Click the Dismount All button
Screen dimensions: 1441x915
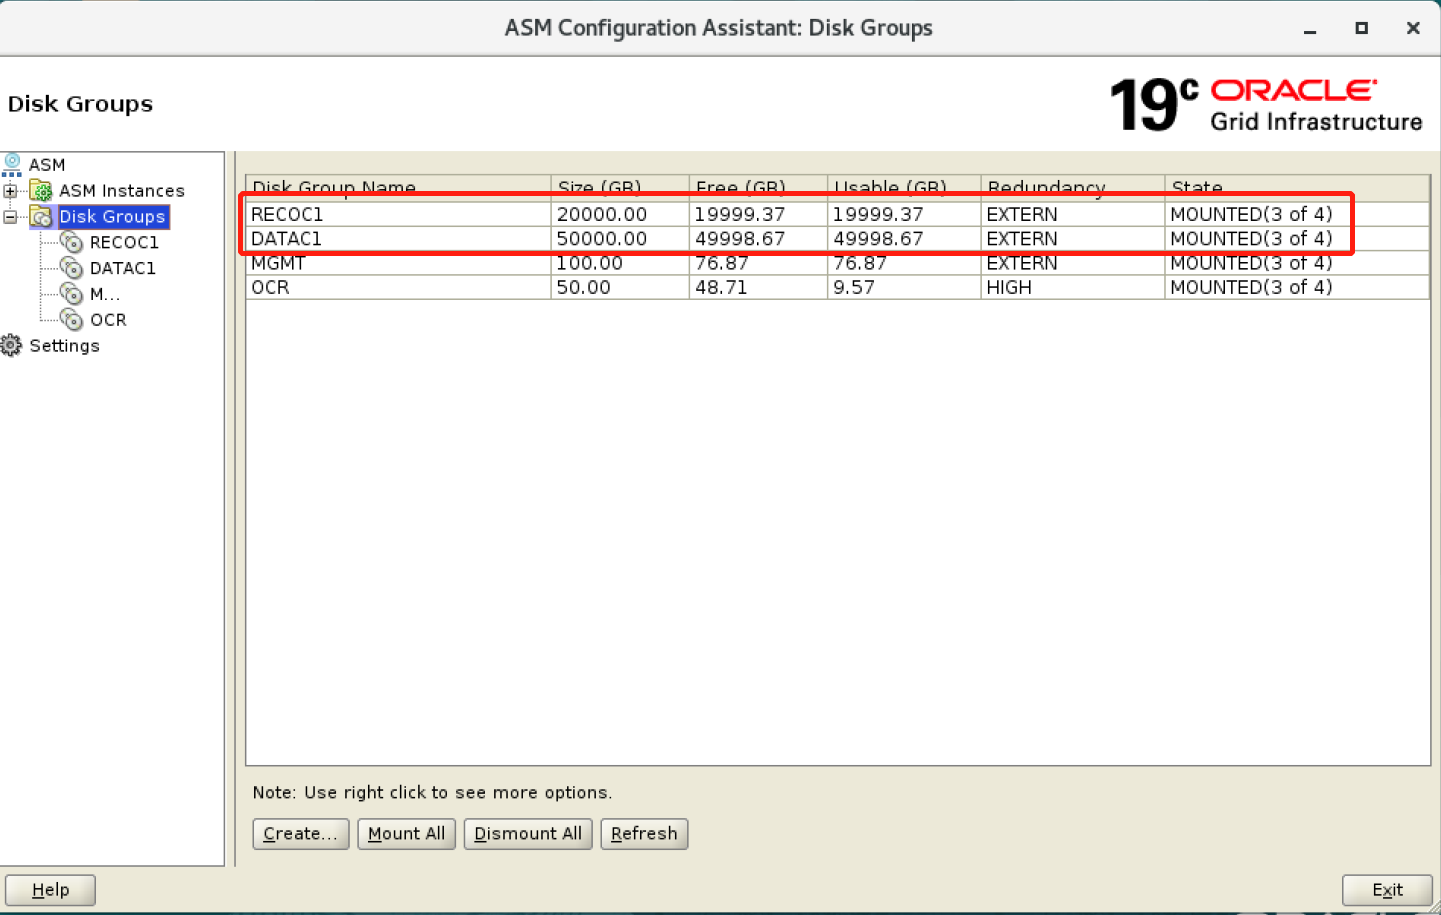528,834
